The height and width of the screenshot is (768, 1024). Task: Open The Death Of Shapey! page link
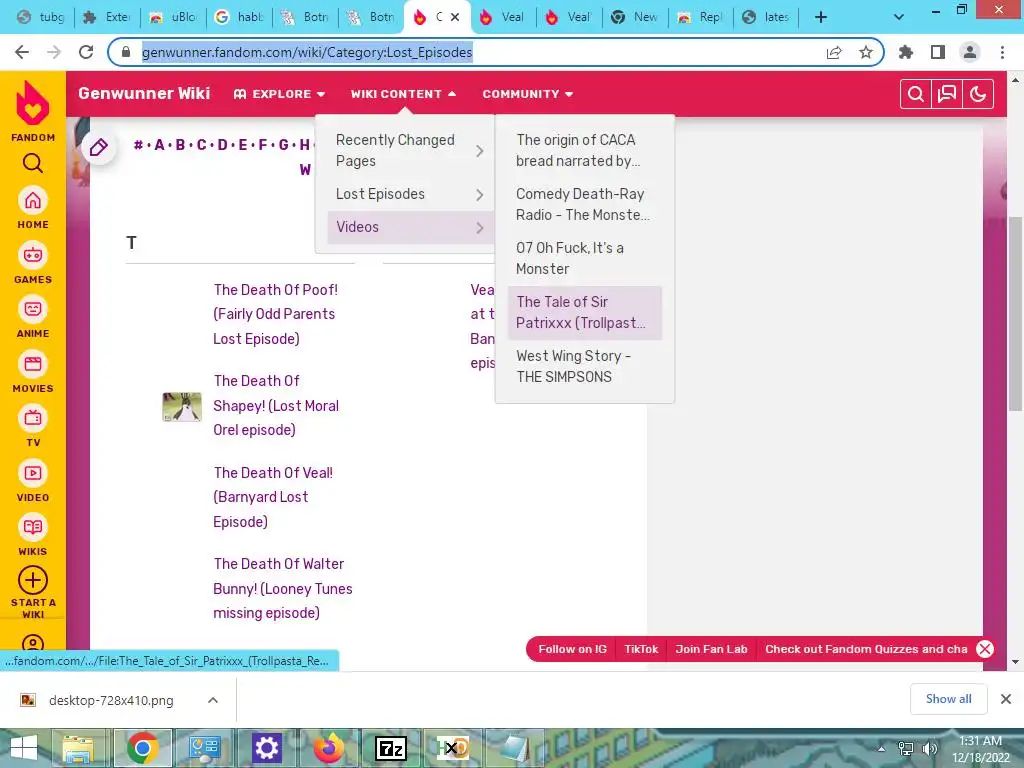pos(276,405)
